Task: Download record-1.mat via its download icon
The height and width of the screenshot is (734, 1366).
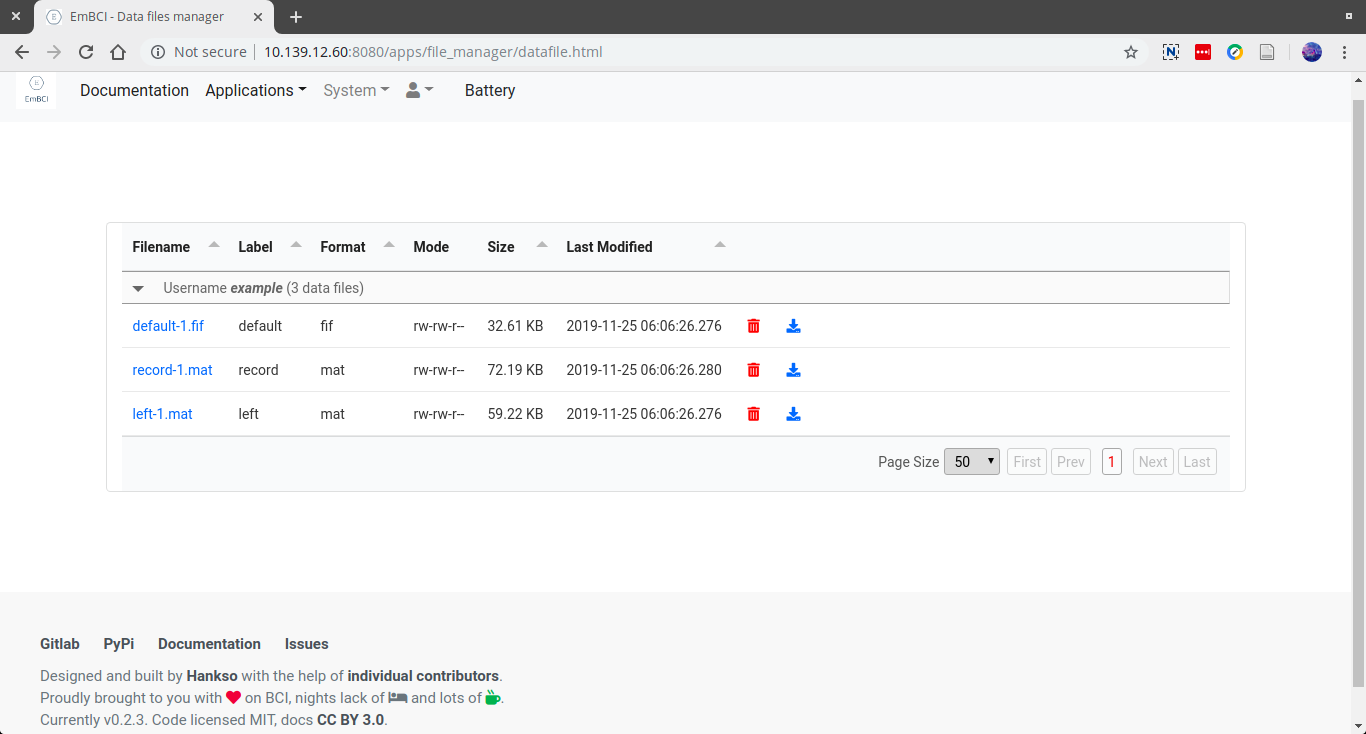Action: click(793, 369)
